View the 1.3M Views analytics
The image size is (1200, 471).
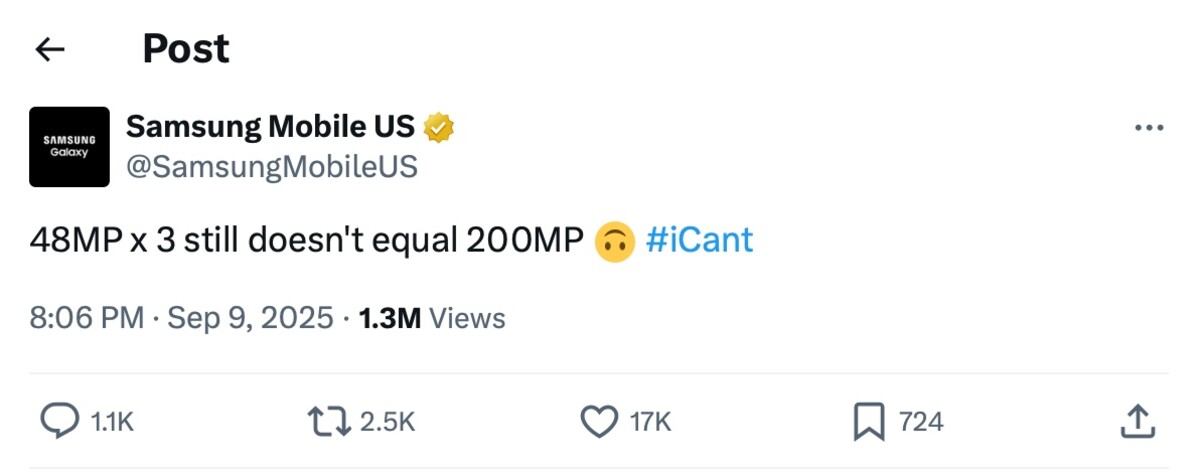tap(432, 318)
